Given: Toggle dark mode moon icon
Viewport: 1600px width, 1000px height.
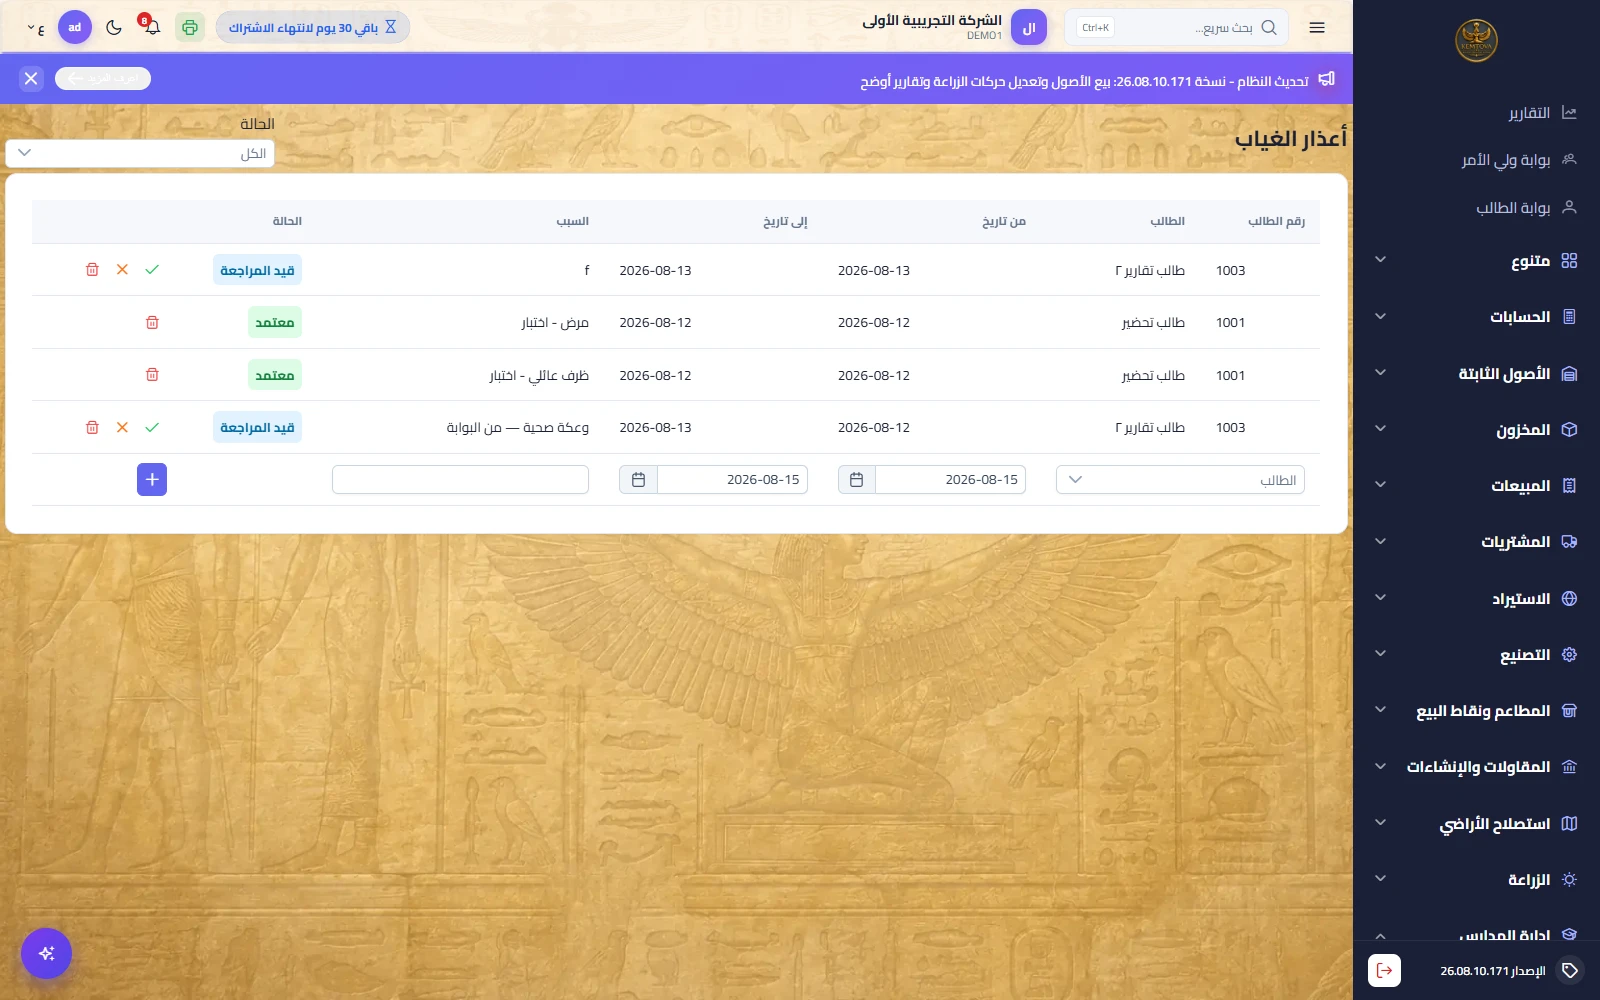Looking at the screenshot, I should click(114, 27).
